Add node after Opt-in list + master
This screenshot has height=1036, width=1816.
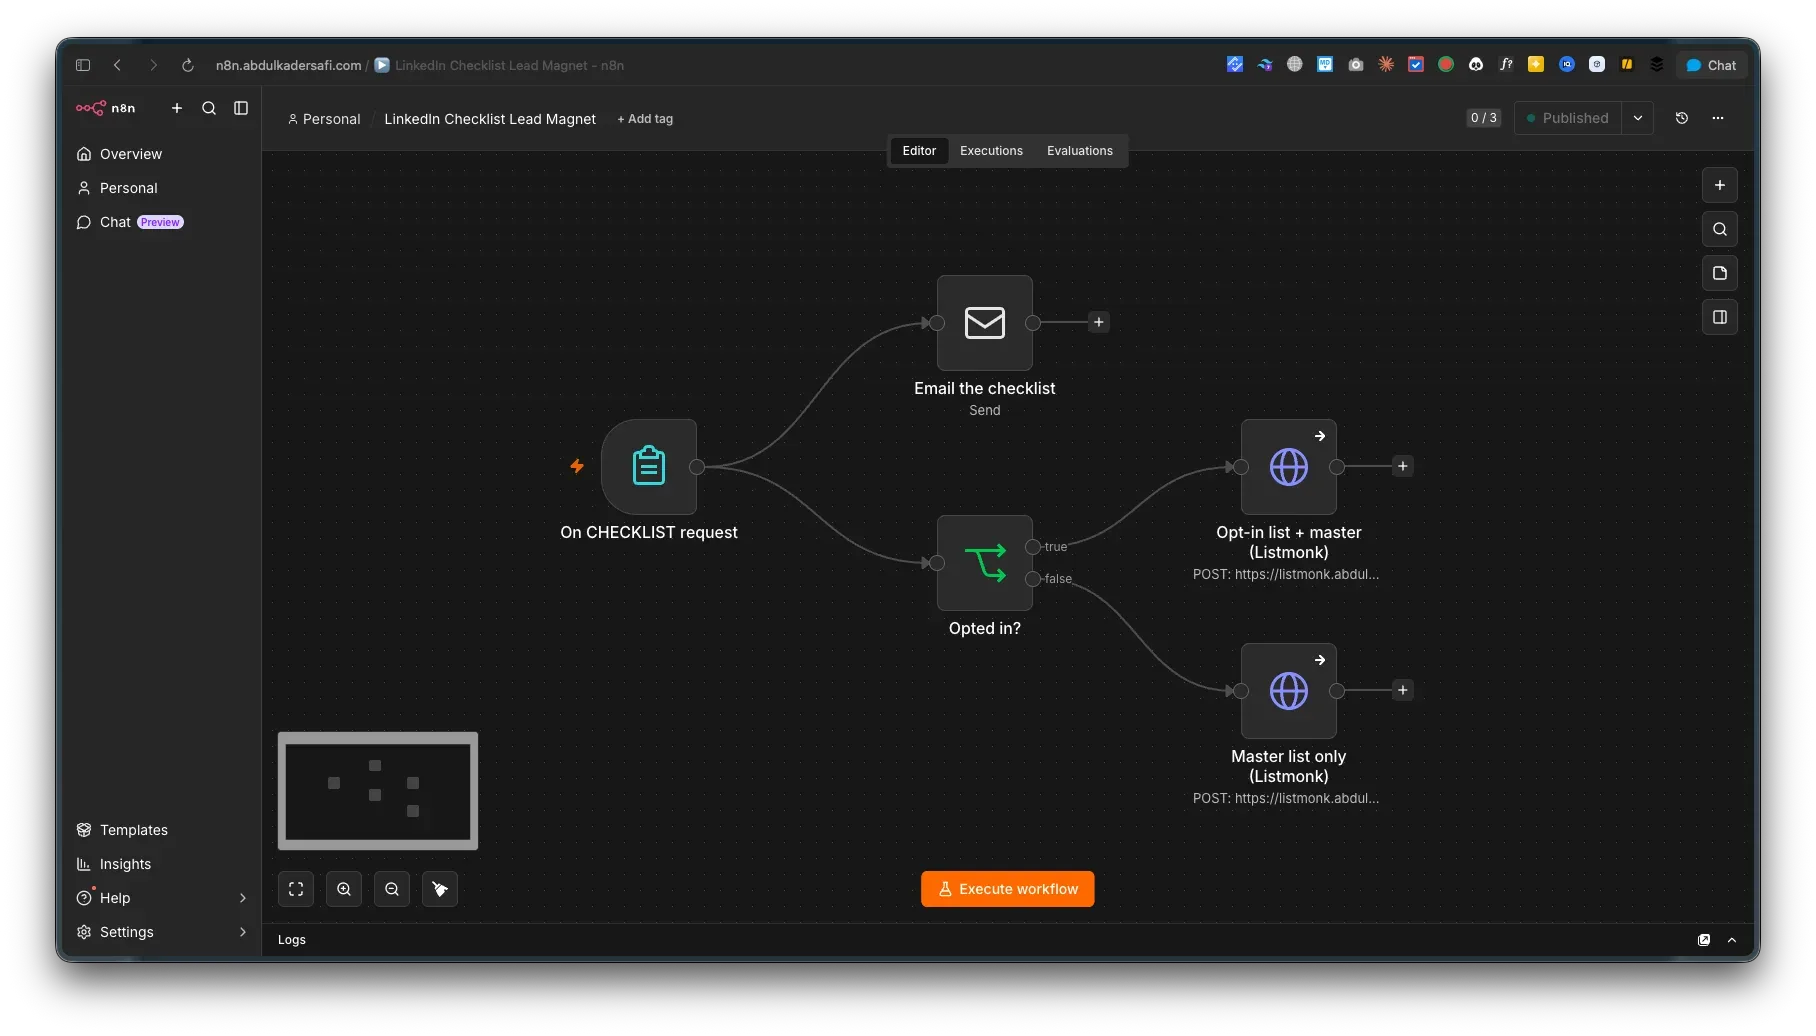click(1403, 466)
